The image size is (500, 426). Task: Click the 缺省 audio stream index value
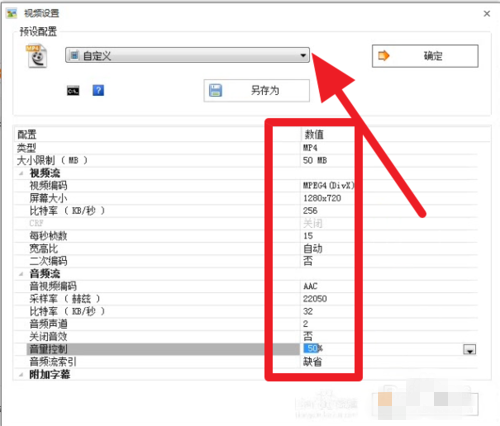(313, 362)
